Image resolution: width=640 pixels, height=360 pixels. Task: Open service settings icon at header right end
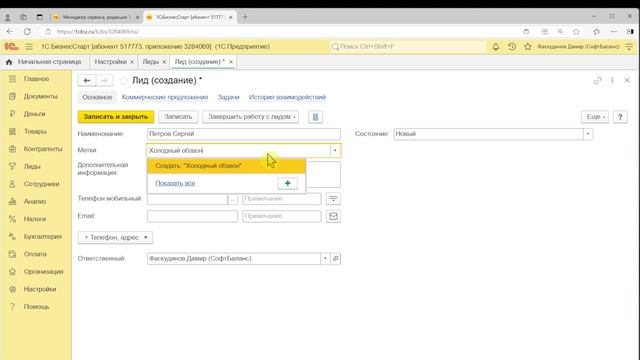(629, 47)
